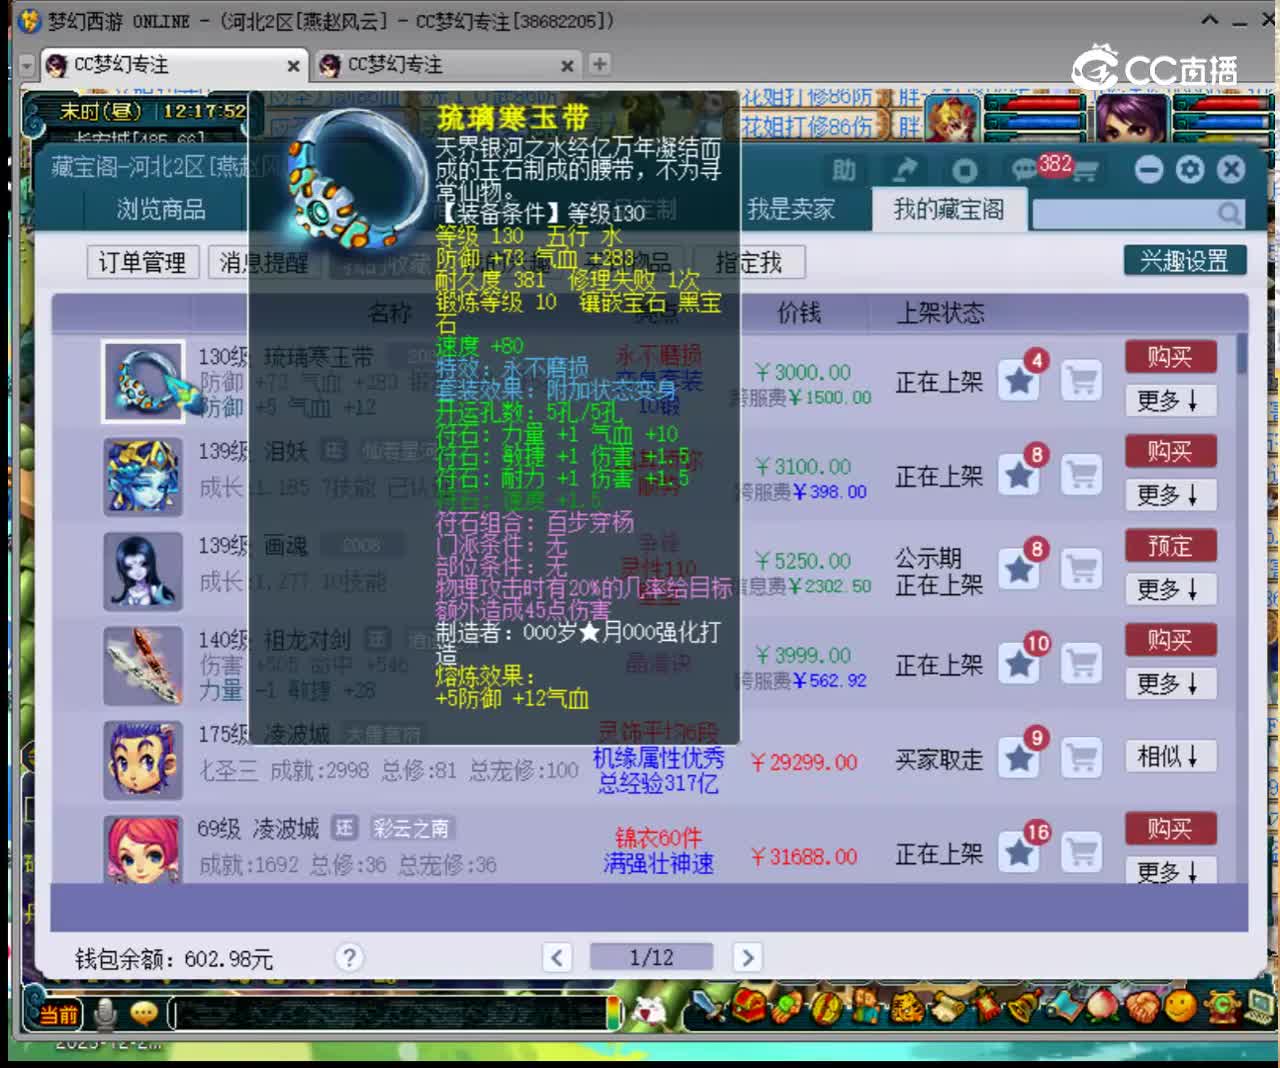The height and width of the screenshot is (1068, 1280).
Task: Click the share arrow icon in the header
Action: coord(904,170)
